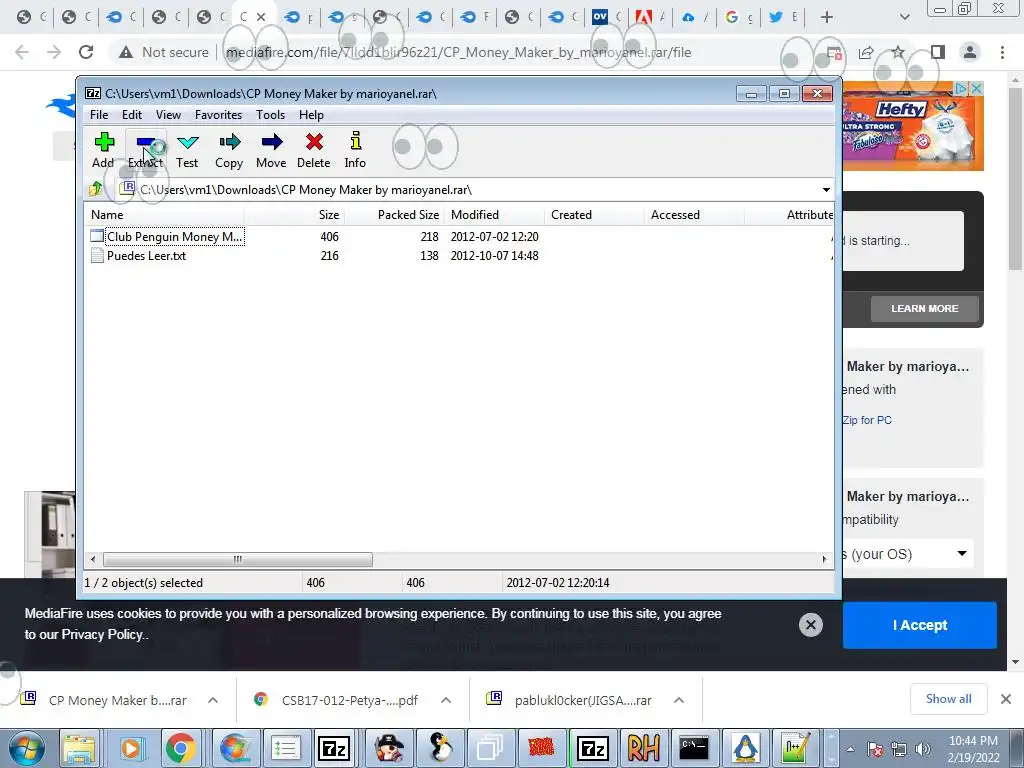Image resolution: width=1024 pixels, height=768 pixels.
Task: Open CSB17-012-Petya pdf download chevron
Action: pyautogui.click(x=446, y=700)
